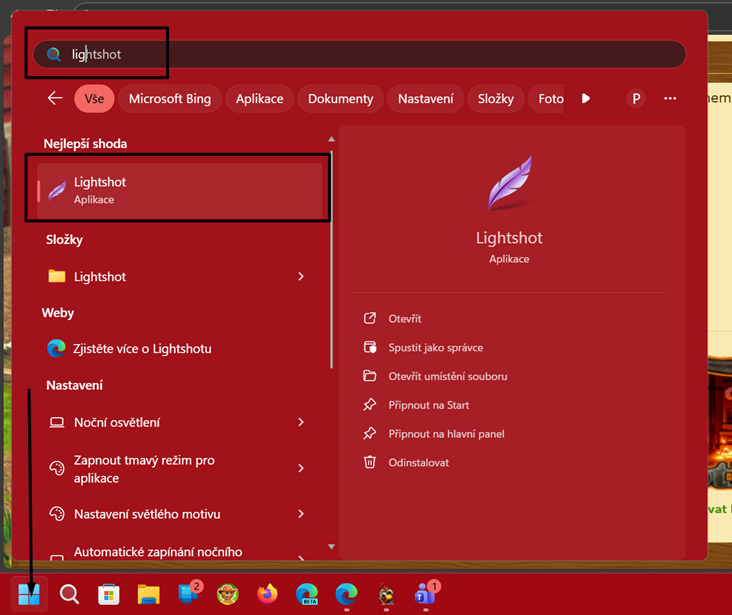Click the shield icon for Spustit jako správce
Image resolution: width=732 pixels, height=615 pixels.
[x=370, y=347]
